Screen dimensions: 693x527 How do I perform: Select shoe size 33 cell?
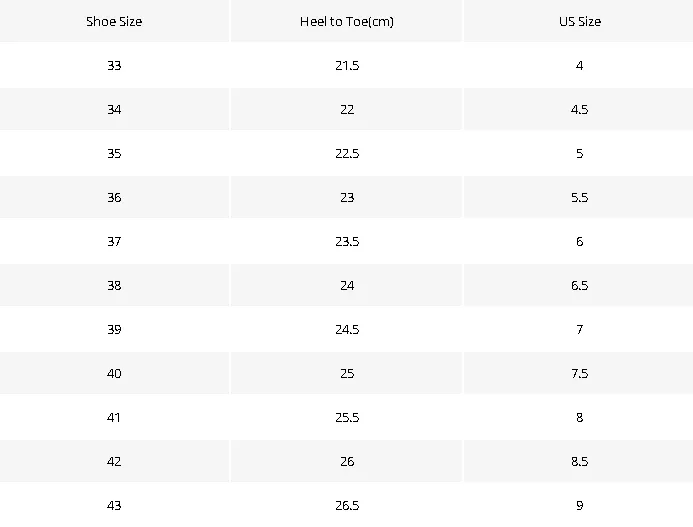(114, 65)
